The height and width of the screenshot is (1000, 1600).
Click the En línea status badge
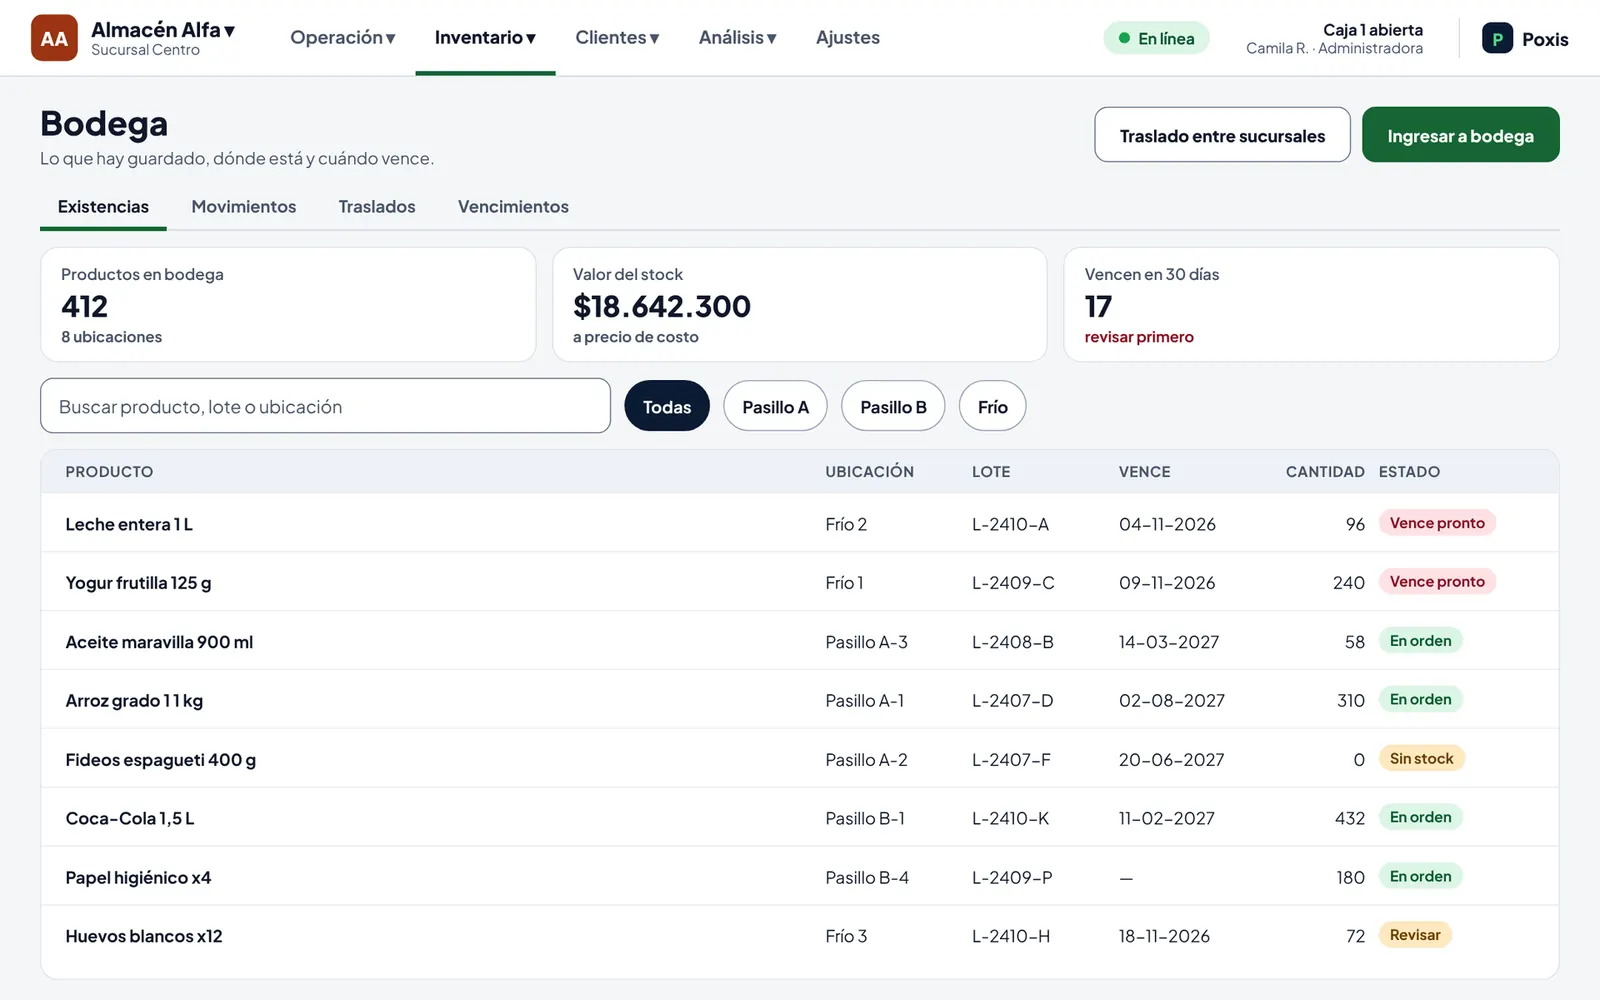pos(1156,38)
